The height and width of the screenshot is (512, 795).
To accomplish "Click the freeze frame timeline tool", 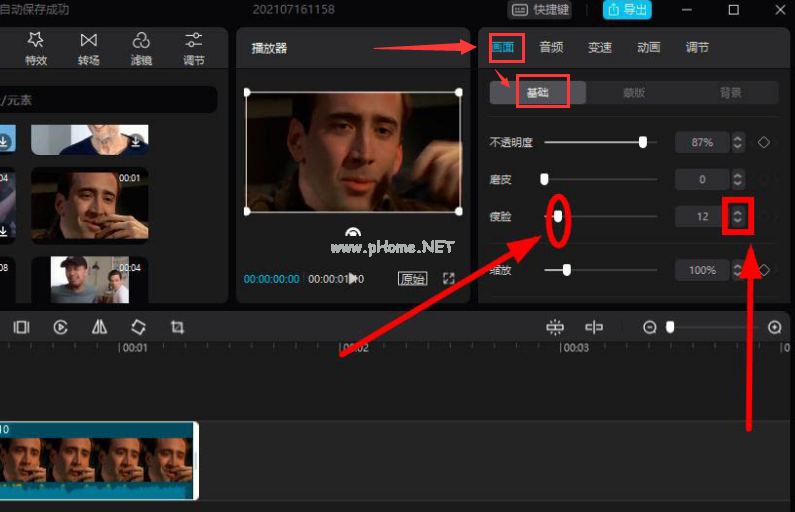I will click(21, 327).
